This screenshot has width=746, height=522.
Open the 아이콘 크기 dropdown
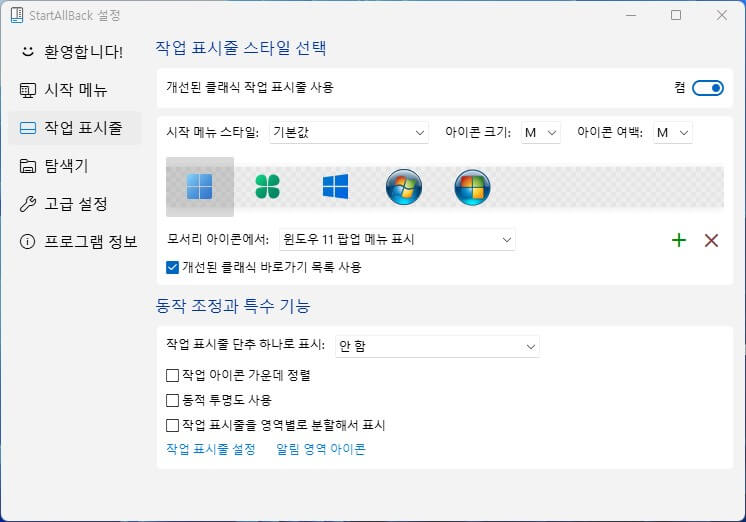(541, 132)
